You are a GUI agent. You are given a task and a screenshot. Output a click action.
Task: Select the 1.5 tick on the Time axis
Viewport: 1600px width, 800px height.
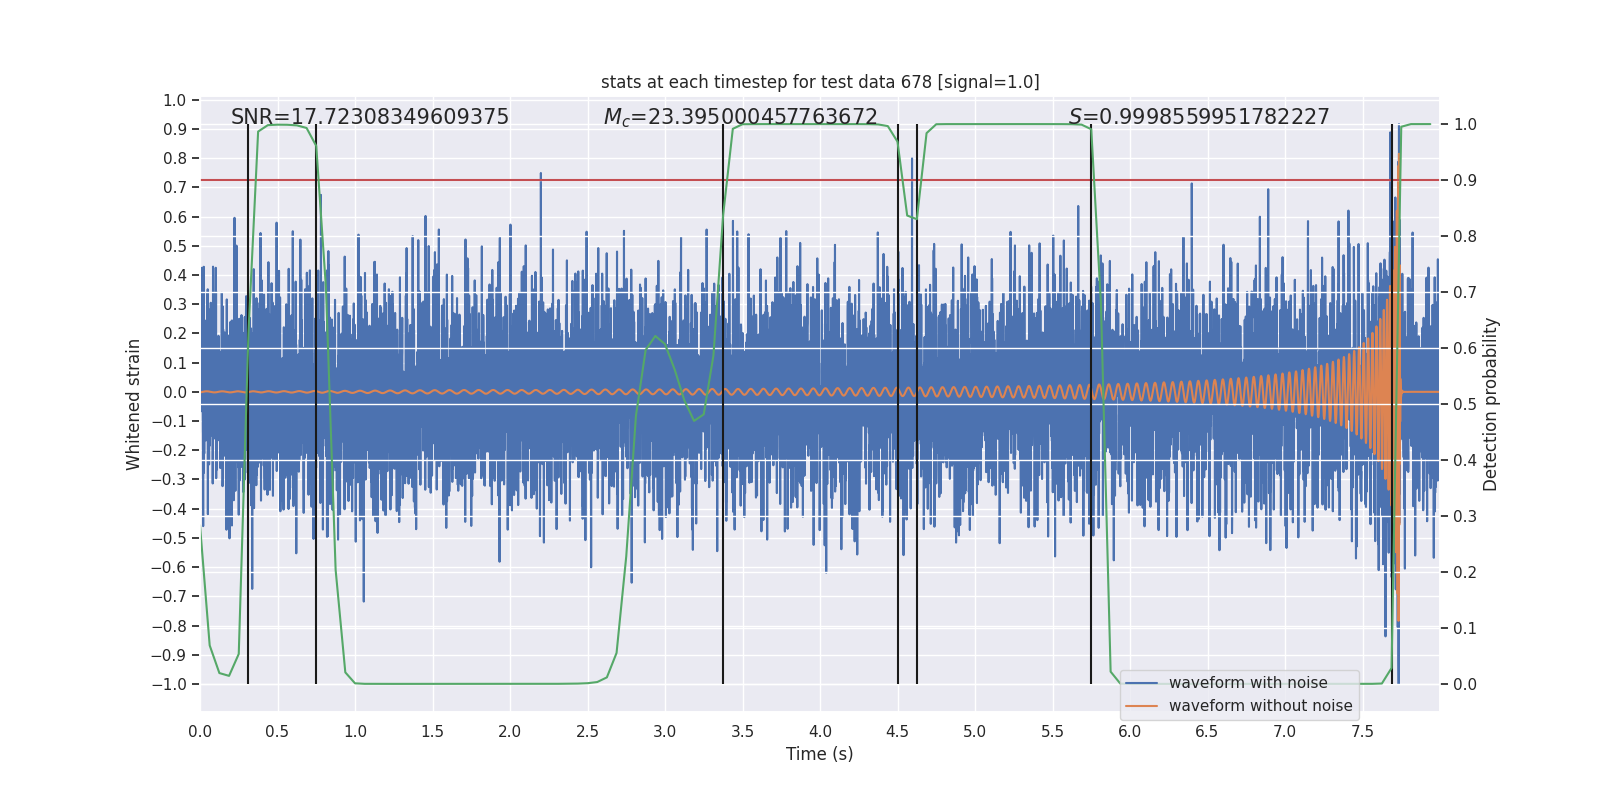pyautogui.click(x=432, y=732)
